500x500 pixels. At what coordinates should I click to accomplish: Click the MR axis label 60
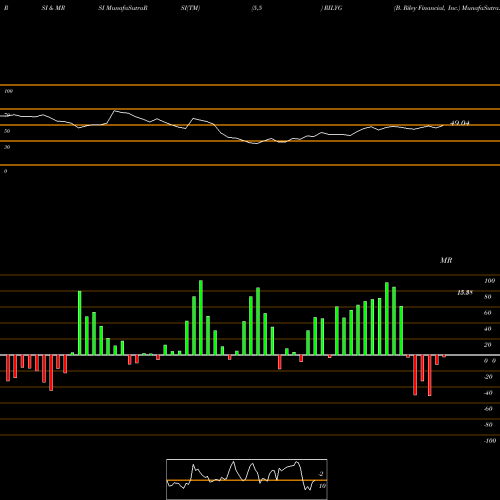coord(488,313)
